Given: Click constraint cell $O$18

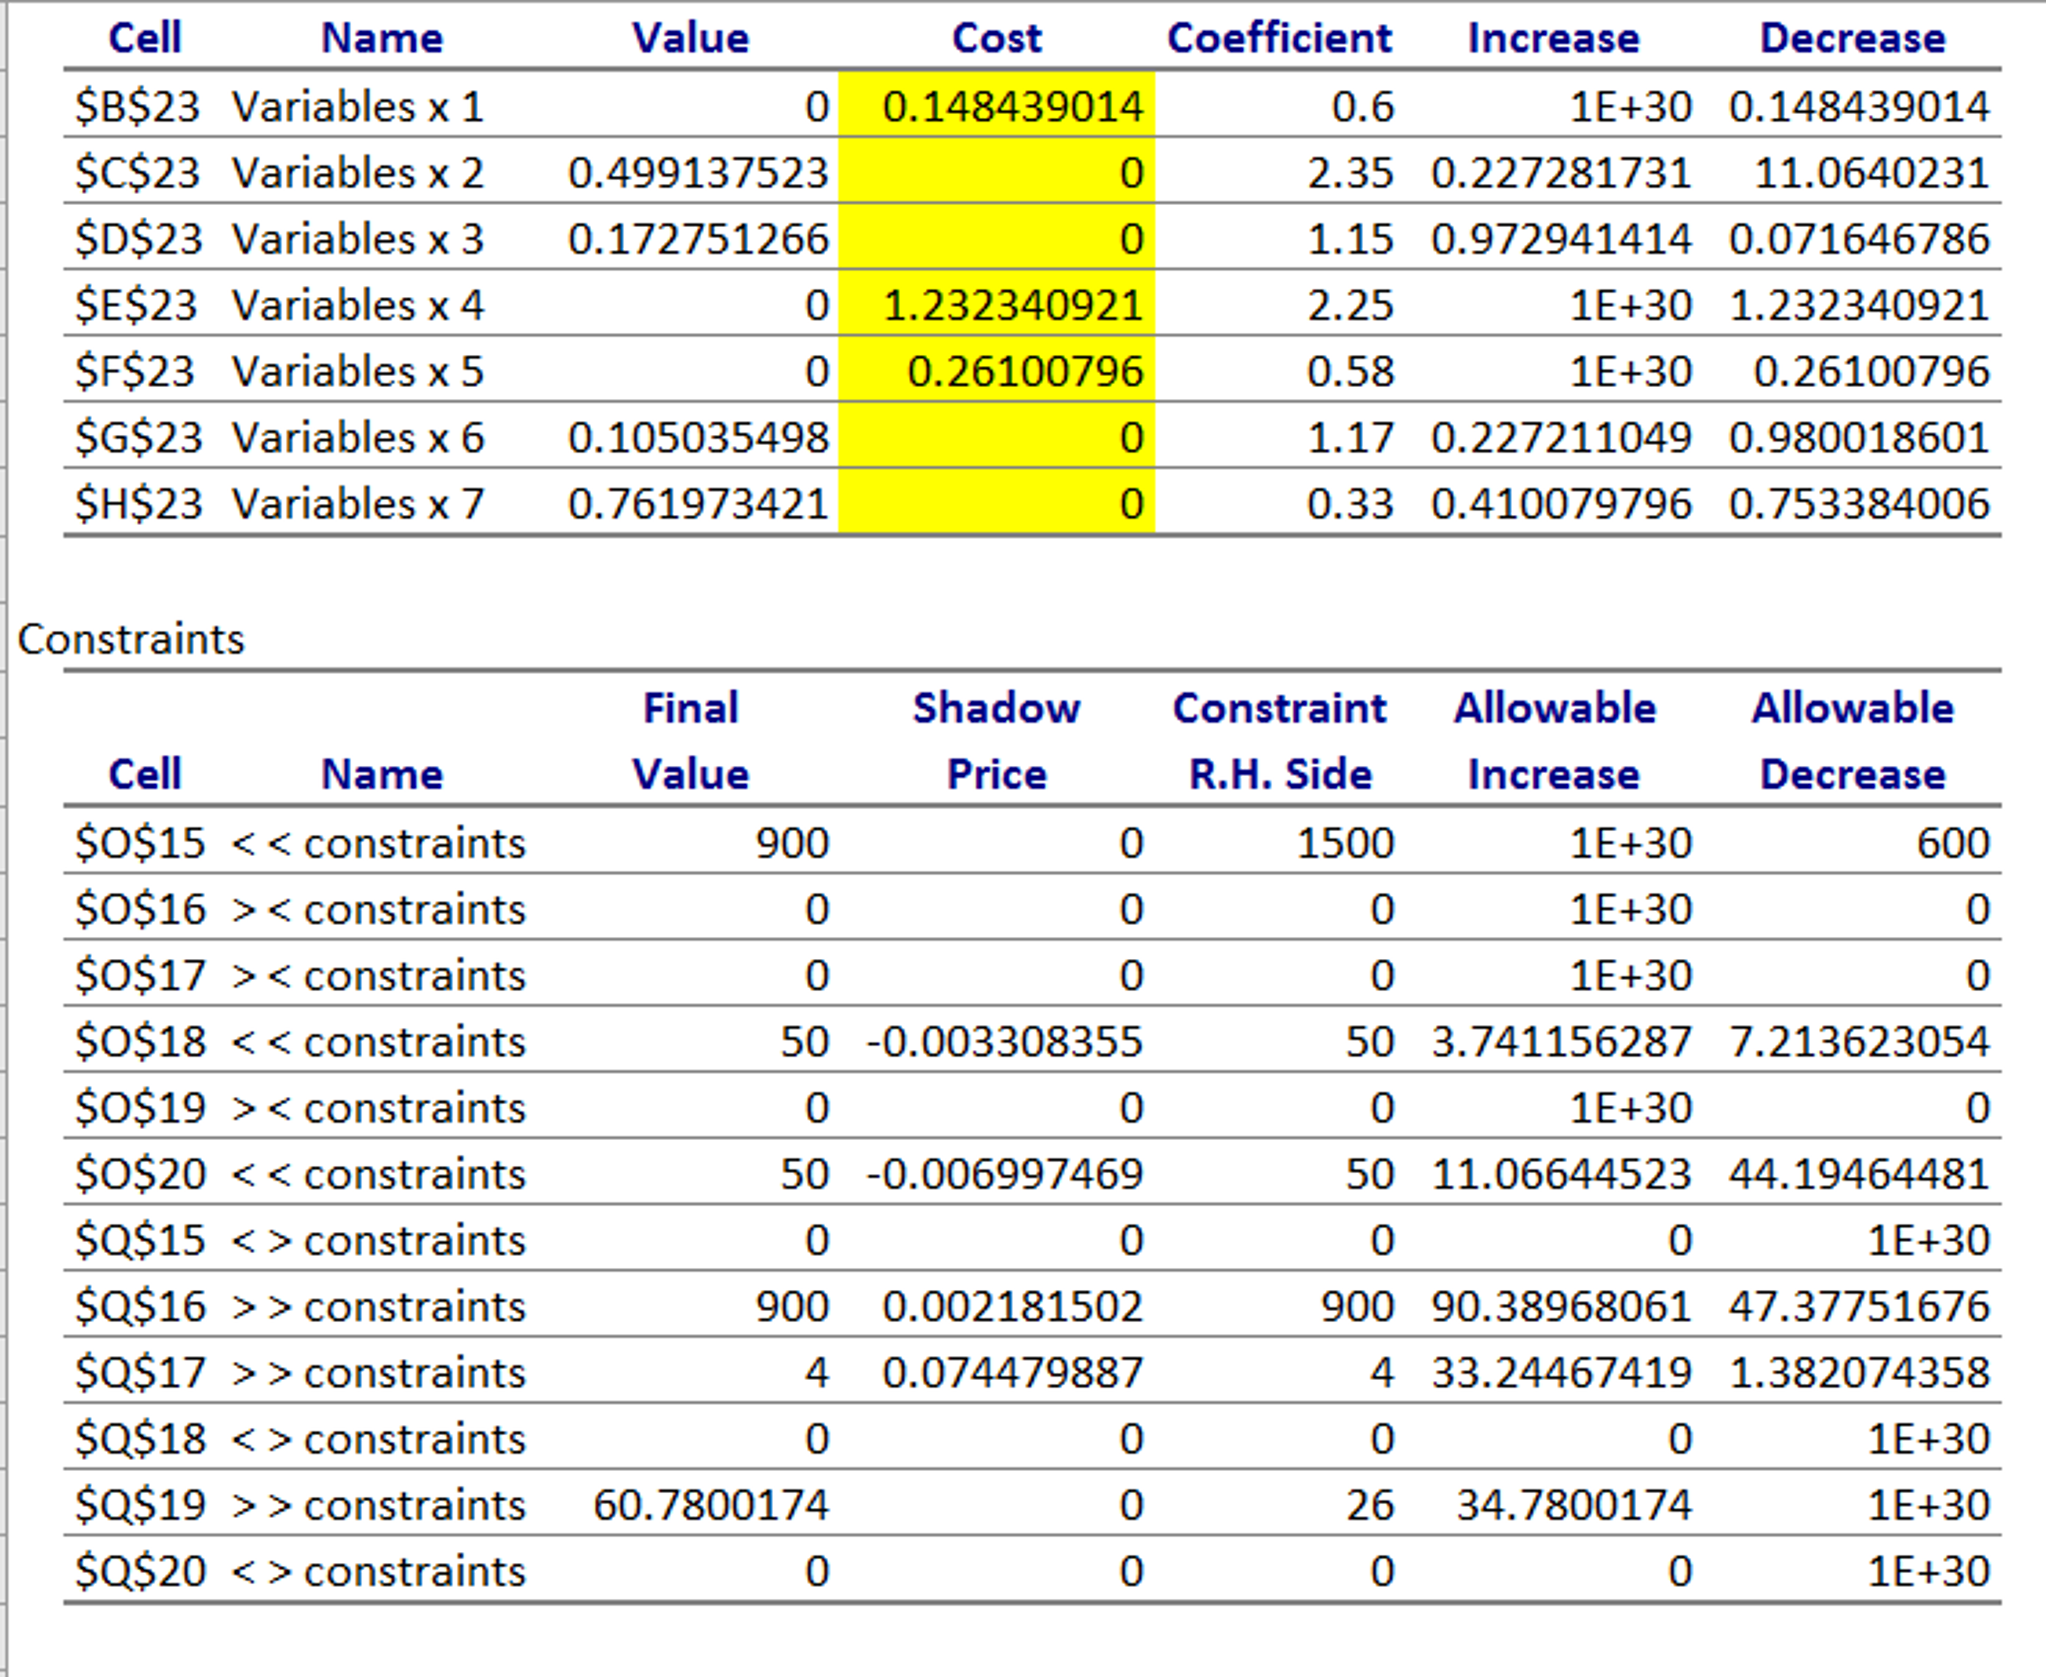Looking at the screenshot, I should point(140,1042).
